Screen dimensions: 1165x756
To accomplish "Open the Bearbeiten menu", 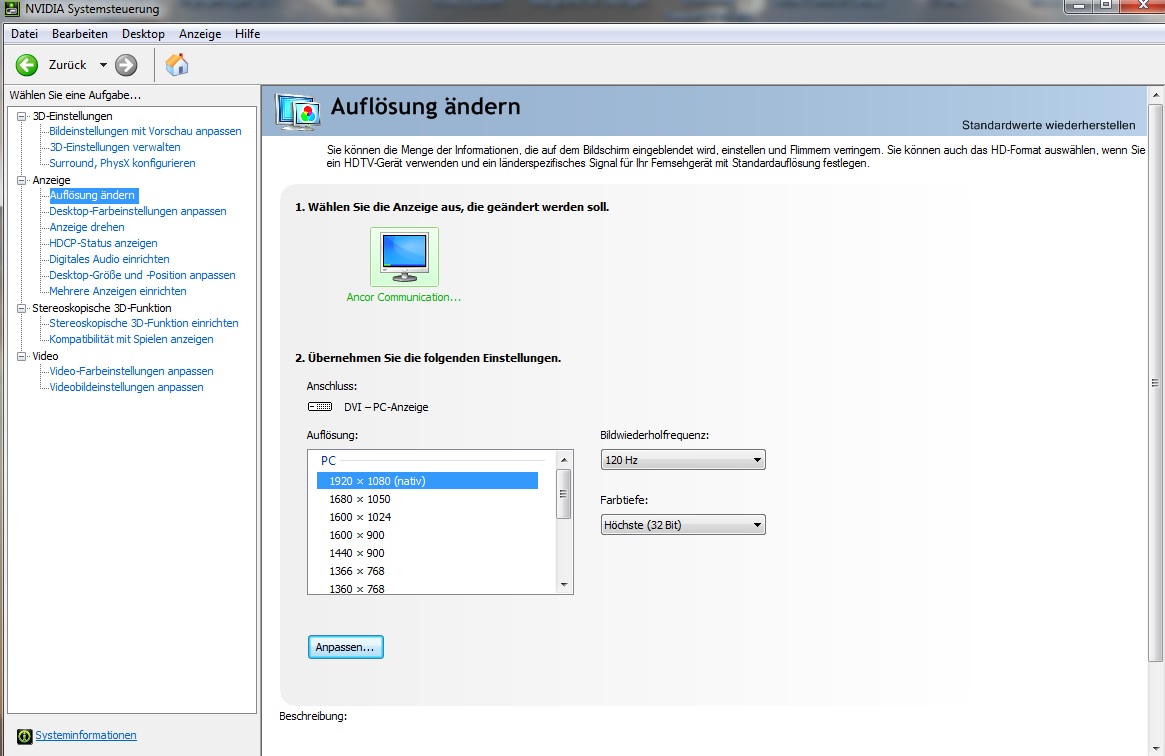I will coord(79,34).
